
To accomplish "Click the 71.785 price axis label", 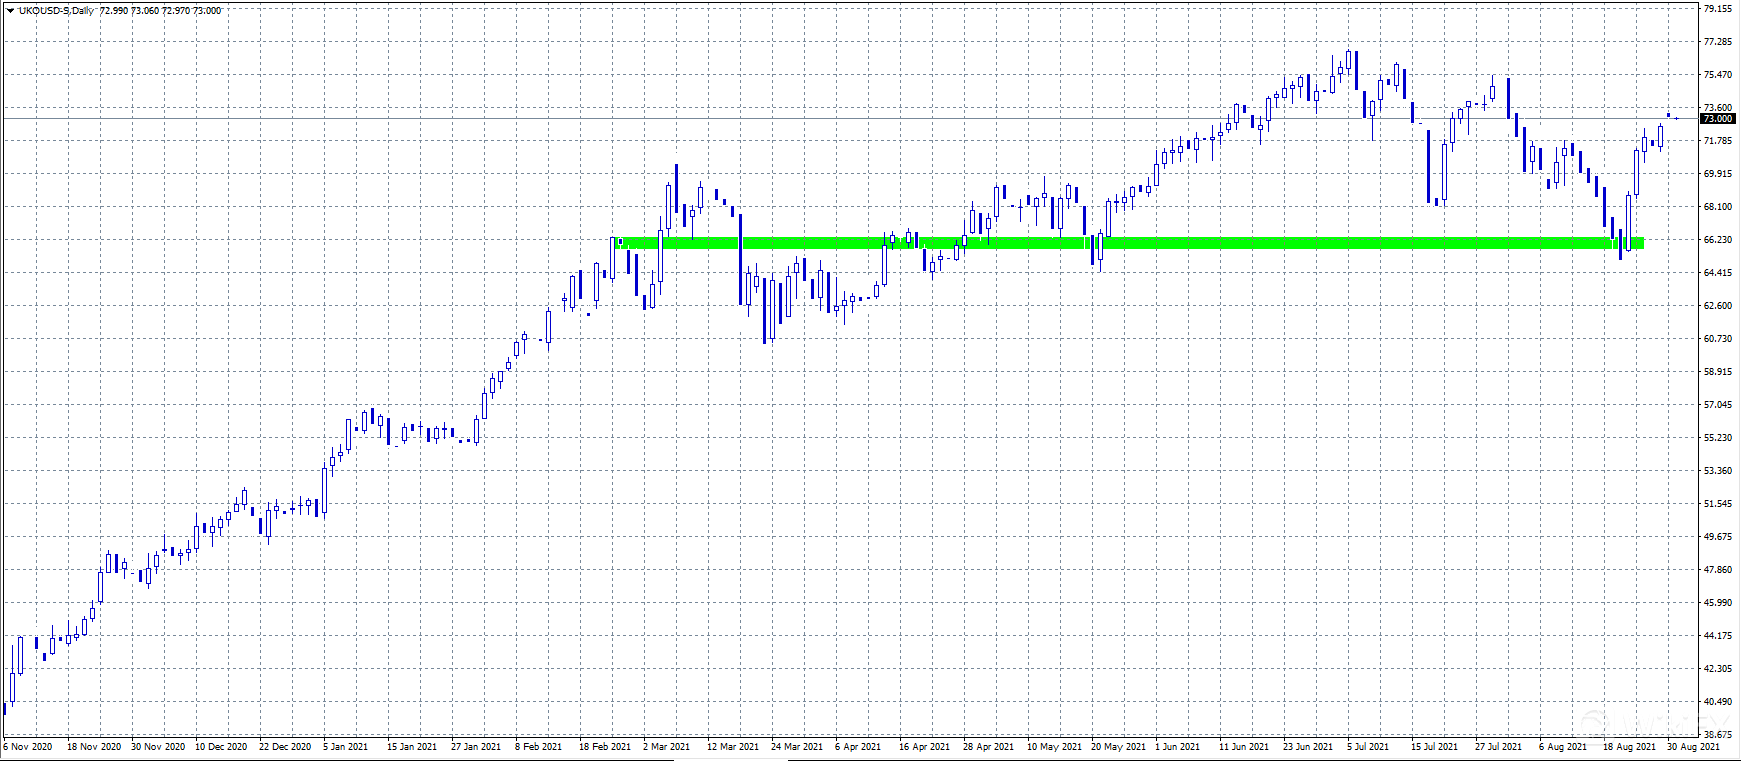I will (1718, 141).
